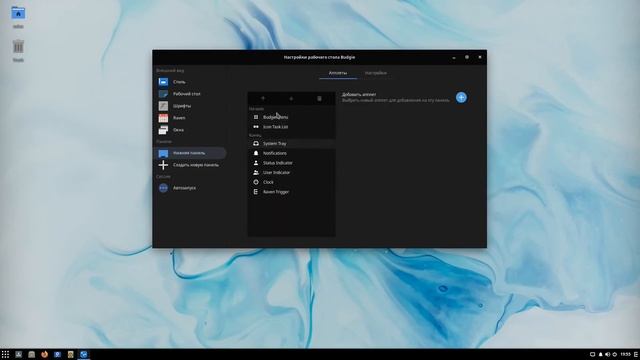Select the Status Indicator applet
This screenshot has width=640, height=360.
[x=291, y=163]
